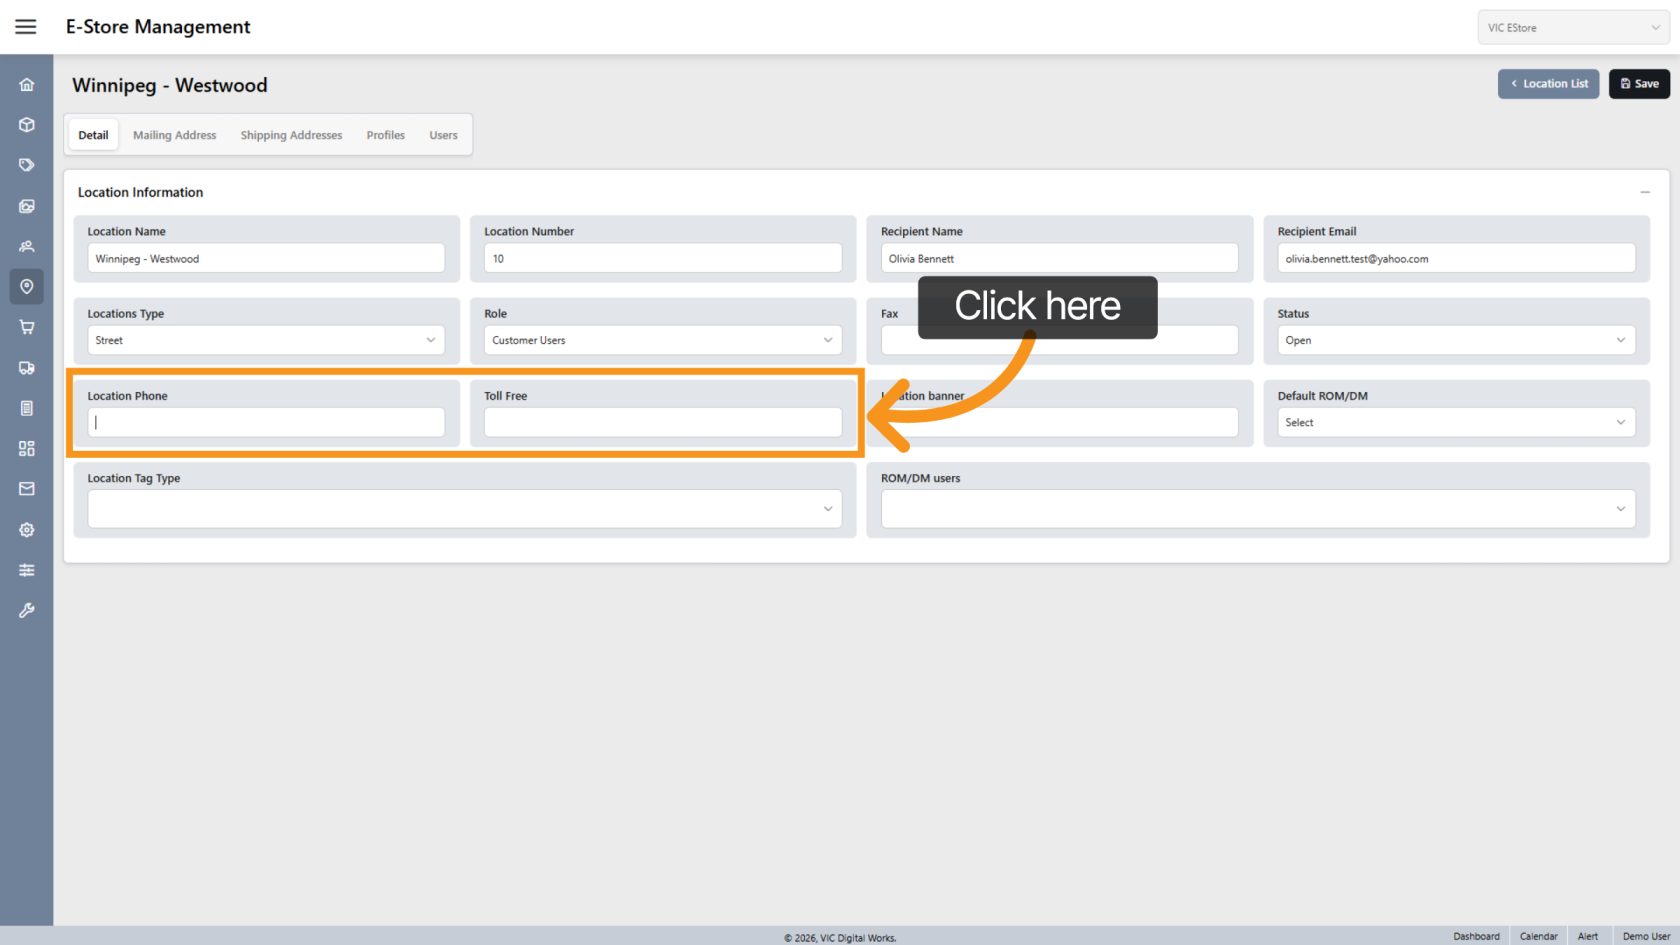The height and width of the screenshot is (945, 1680).
Task: Open the shopping cart icon
Action: coord(27,327)
